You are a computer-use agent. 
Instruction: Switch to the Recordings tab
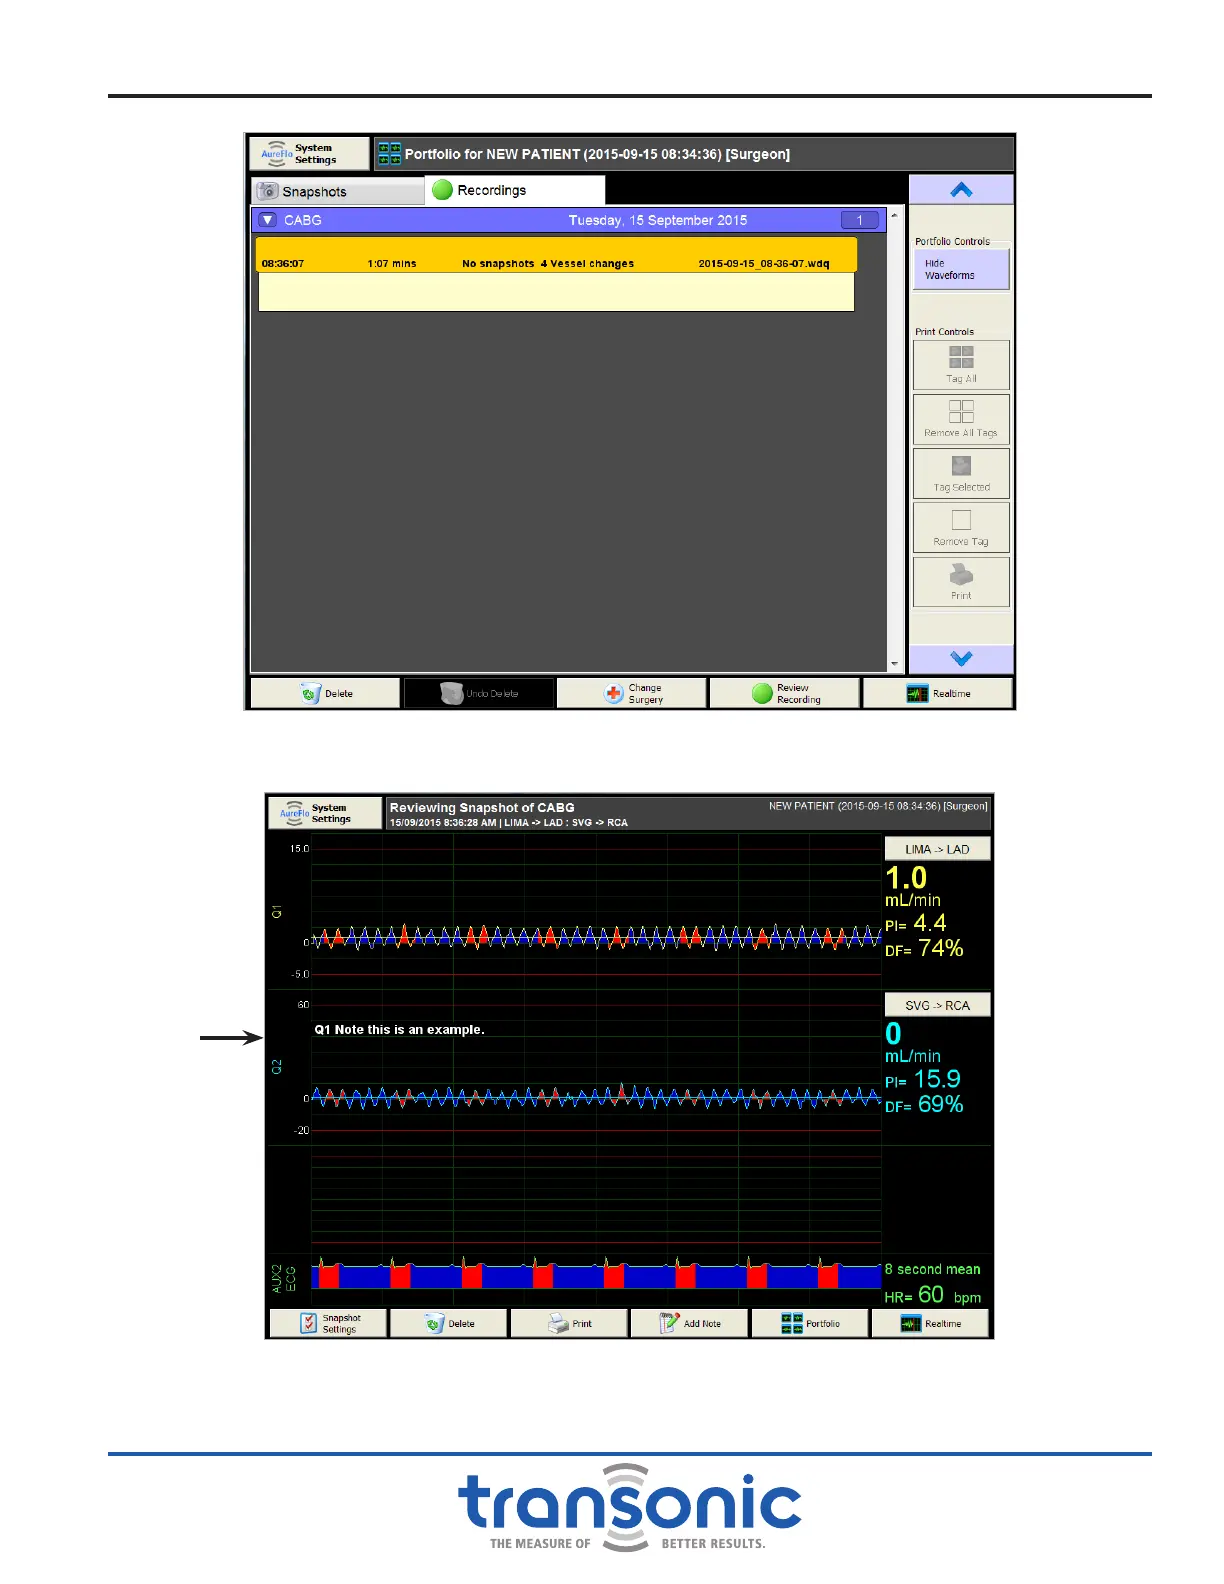click(x=515, y=190)
